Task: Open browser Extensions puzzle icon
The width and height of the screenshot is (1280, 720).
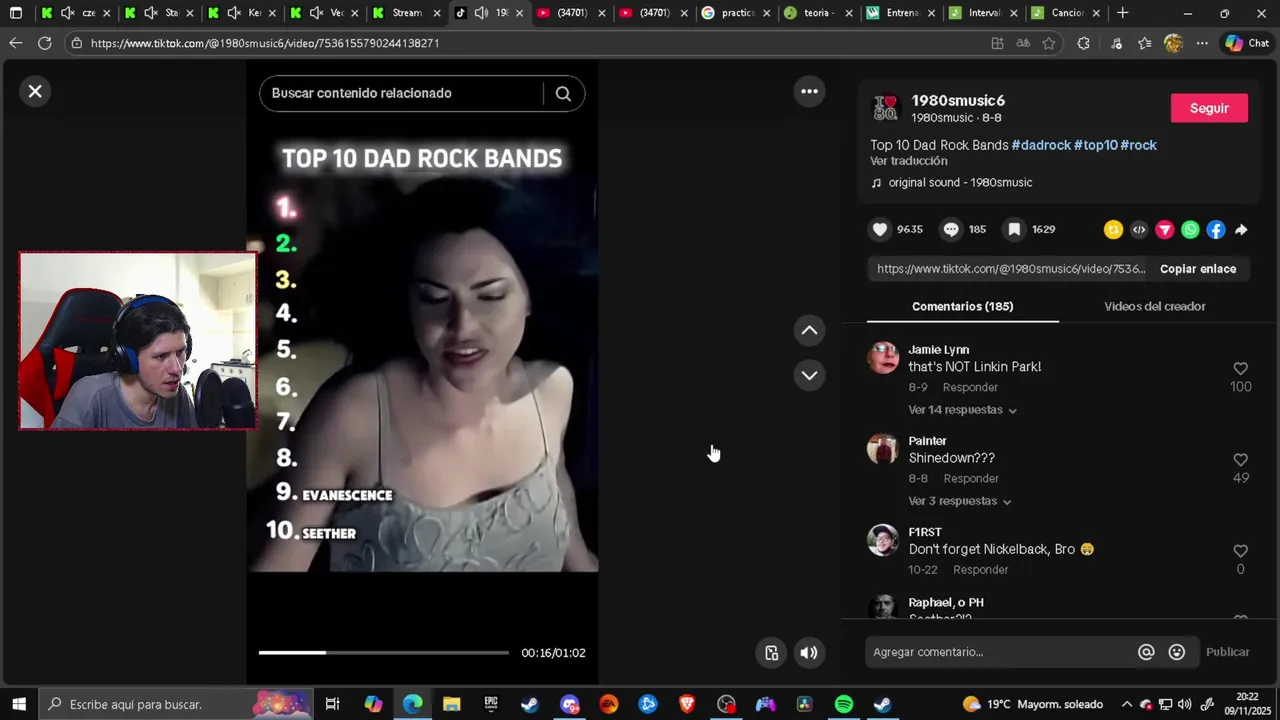Action: tap(1083, 43)
